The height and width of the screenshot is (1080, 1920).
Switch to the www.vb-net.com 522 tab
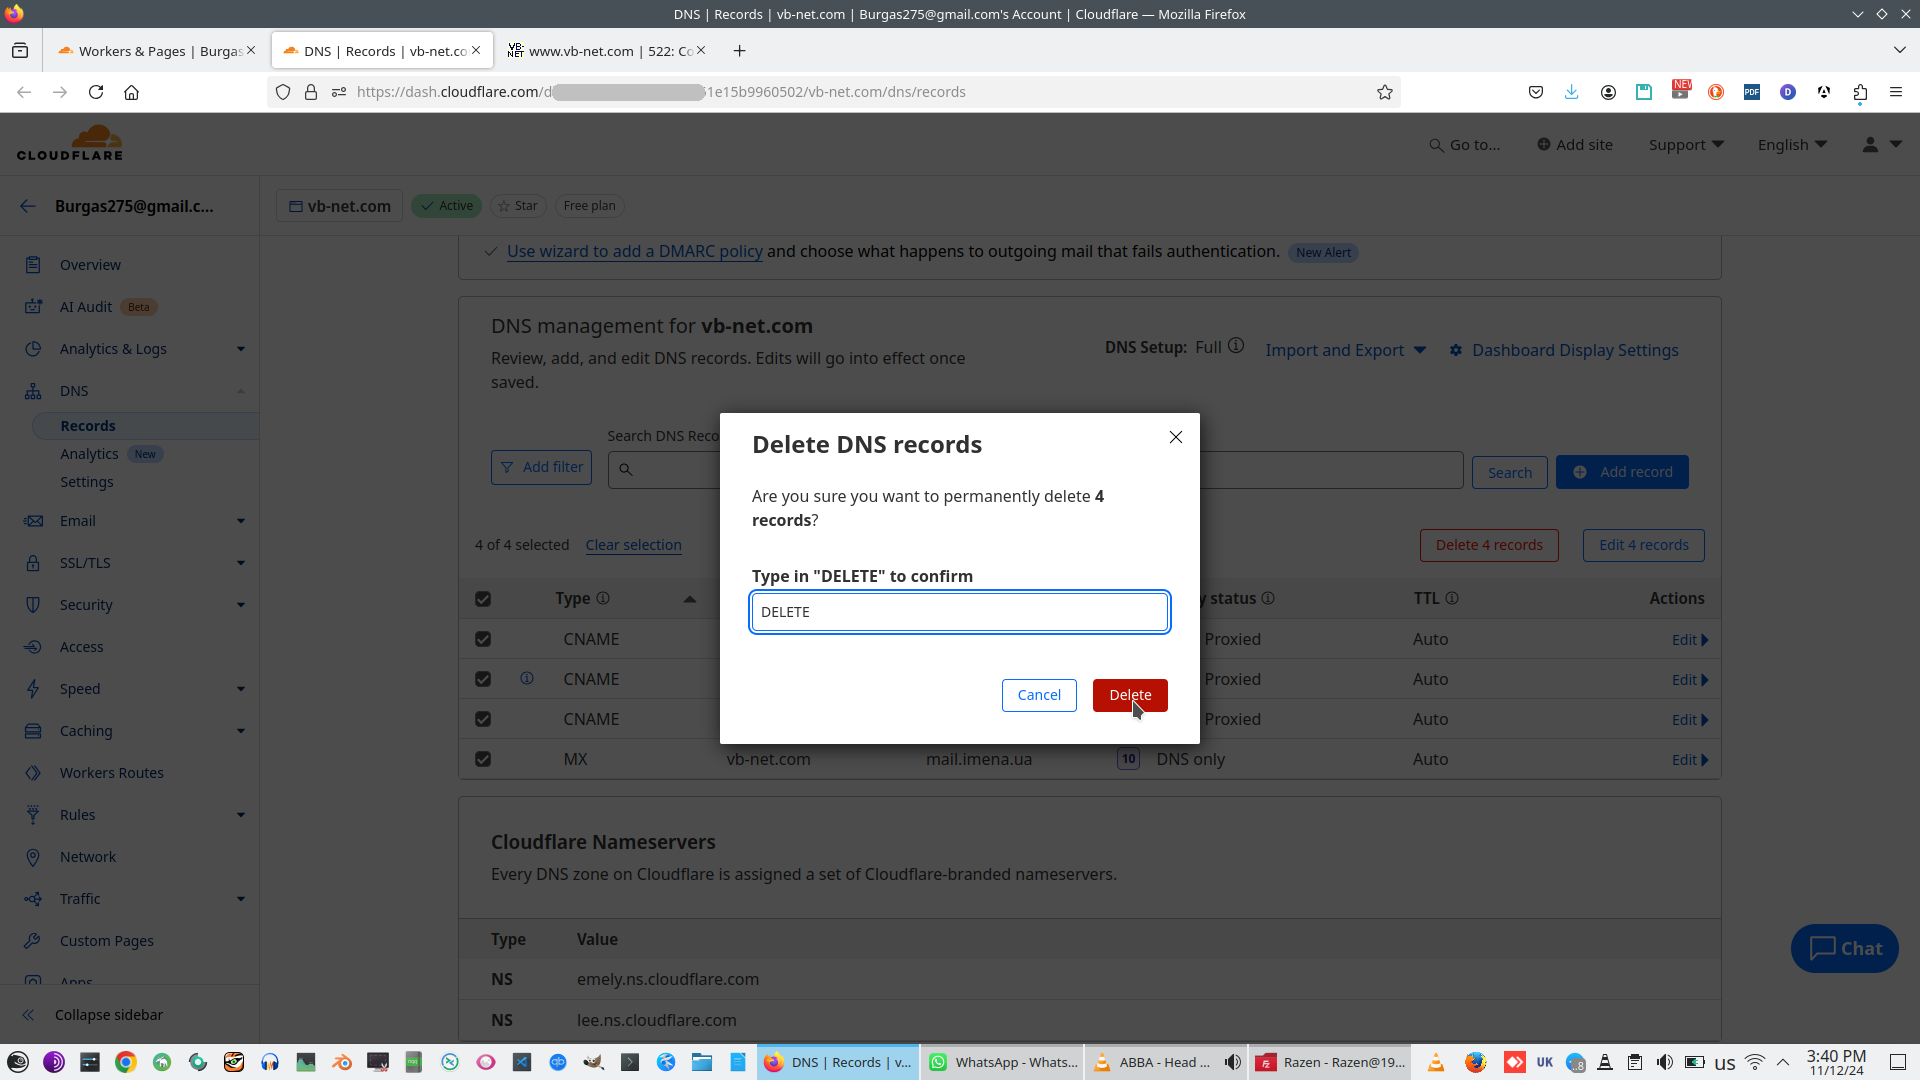[x=600, y=51]
